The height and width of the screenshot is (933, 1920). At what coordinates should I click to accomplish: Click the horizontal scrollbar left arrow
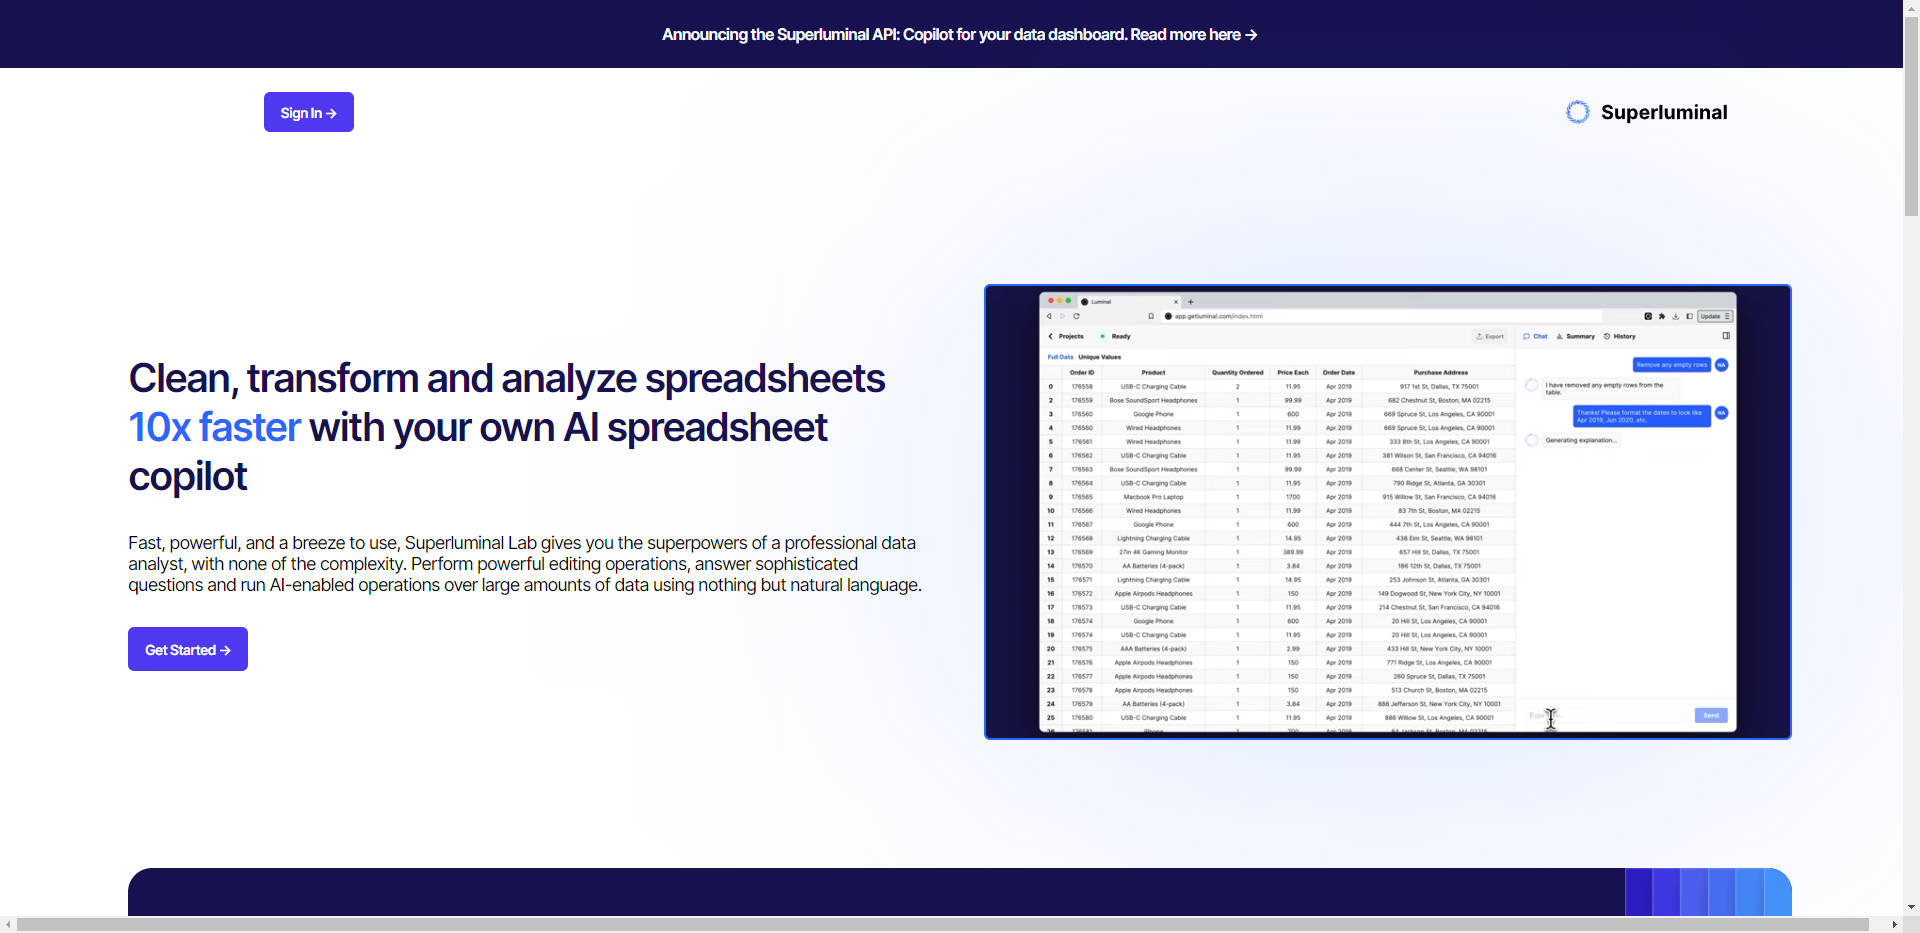pos(8,924)
